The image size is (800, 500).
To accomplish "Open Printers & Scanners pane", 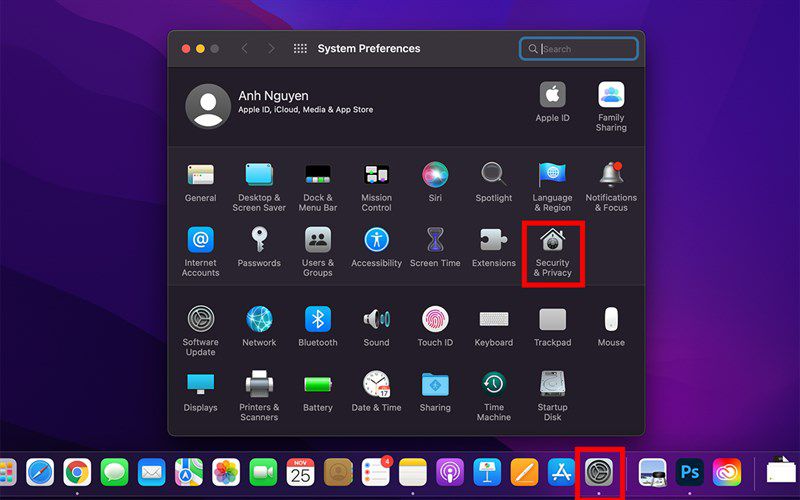I will (259, 396).
